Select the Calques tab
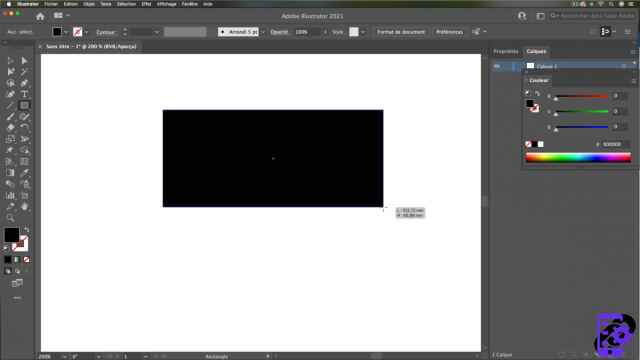Image resolution: width=640 pixels, height=360 pixels. pyautogui.click(x=536, y=51)
